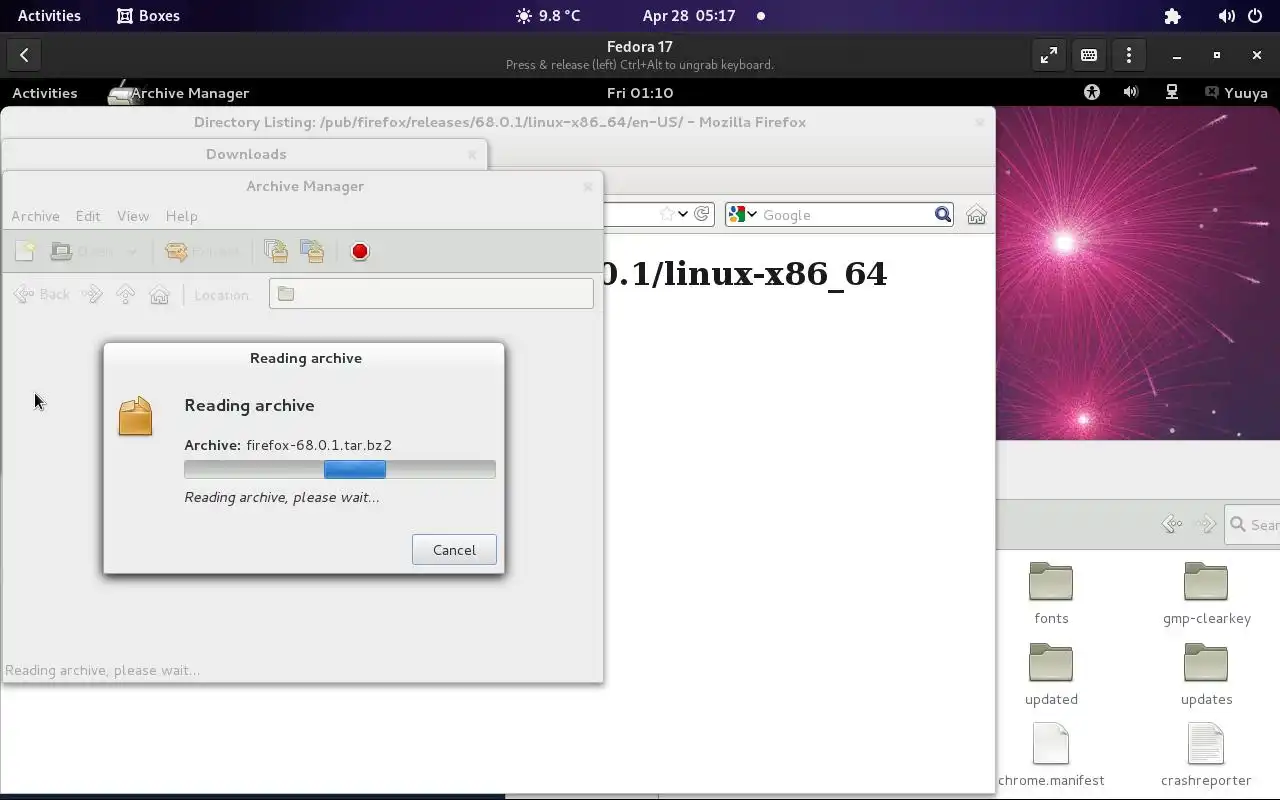Click the reading archive progress bar
Viewport: 1280px width, 800px height.
coord(340,470)
